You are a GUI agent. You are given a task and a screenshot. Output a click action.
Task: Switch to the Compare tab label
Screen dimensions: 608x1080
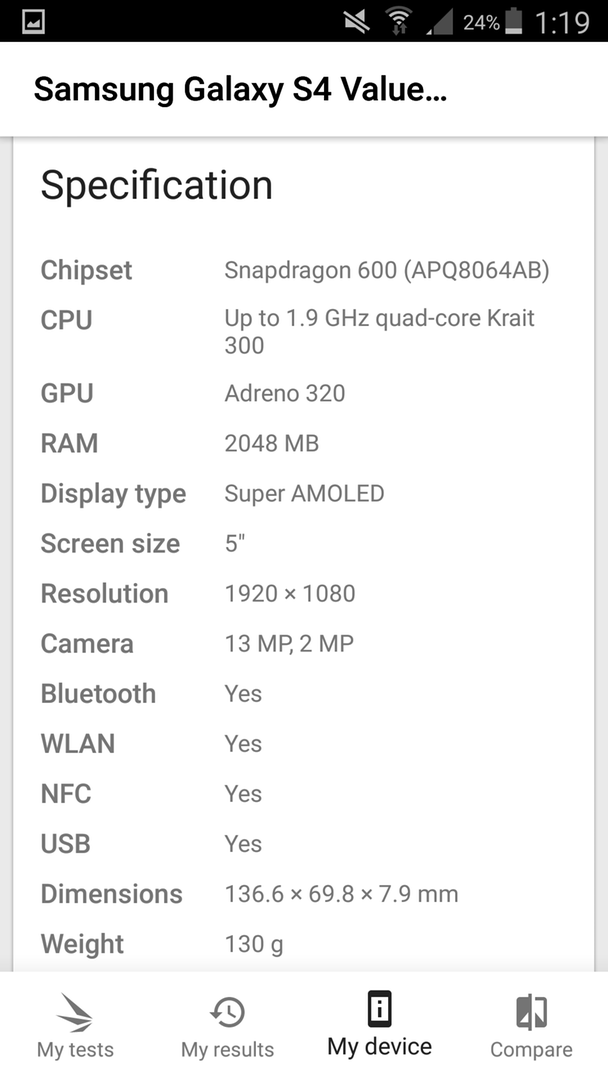click(x=531, y=1050)
